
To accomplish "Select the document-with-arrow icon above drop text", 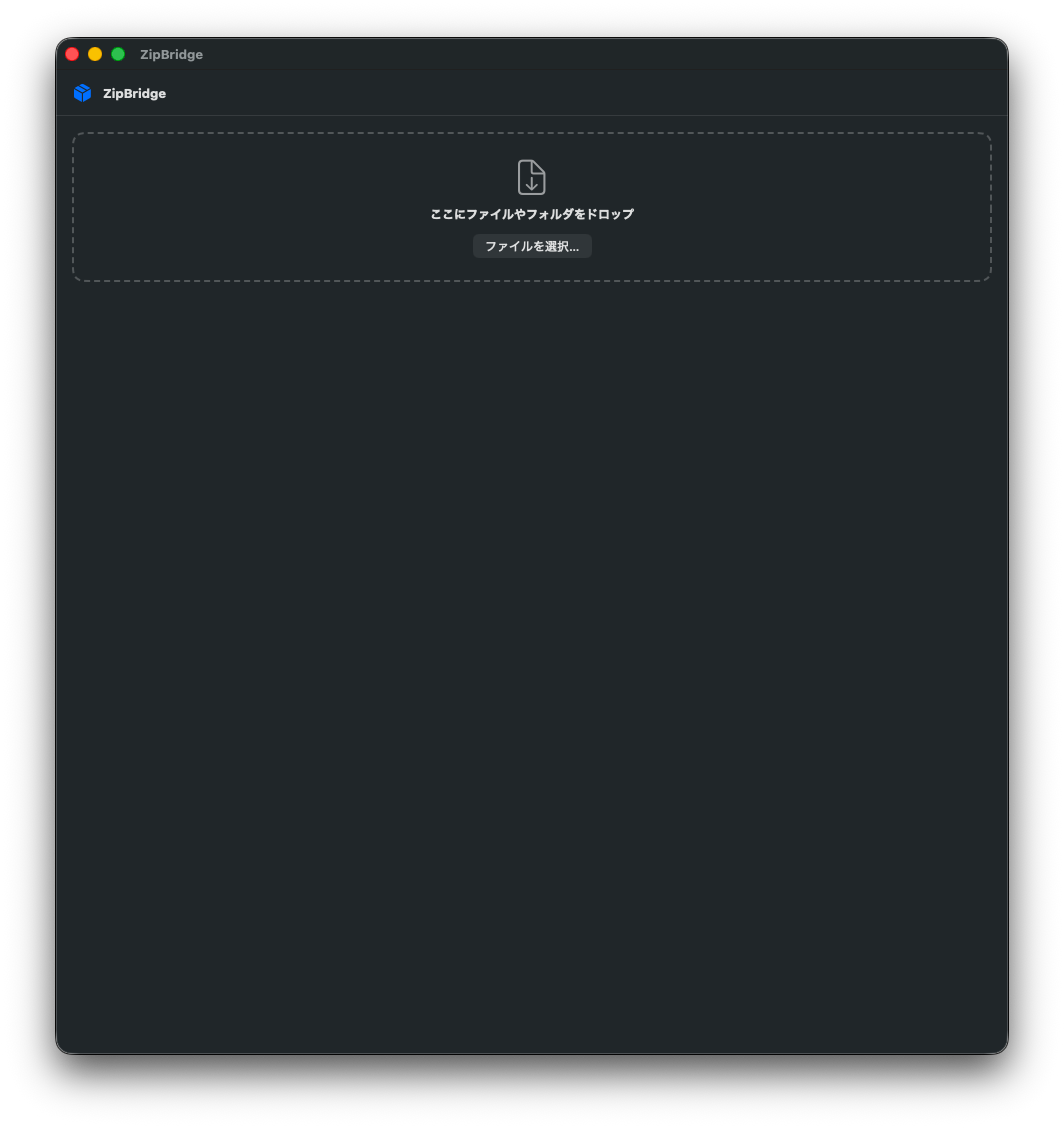I will pos(532,177).
